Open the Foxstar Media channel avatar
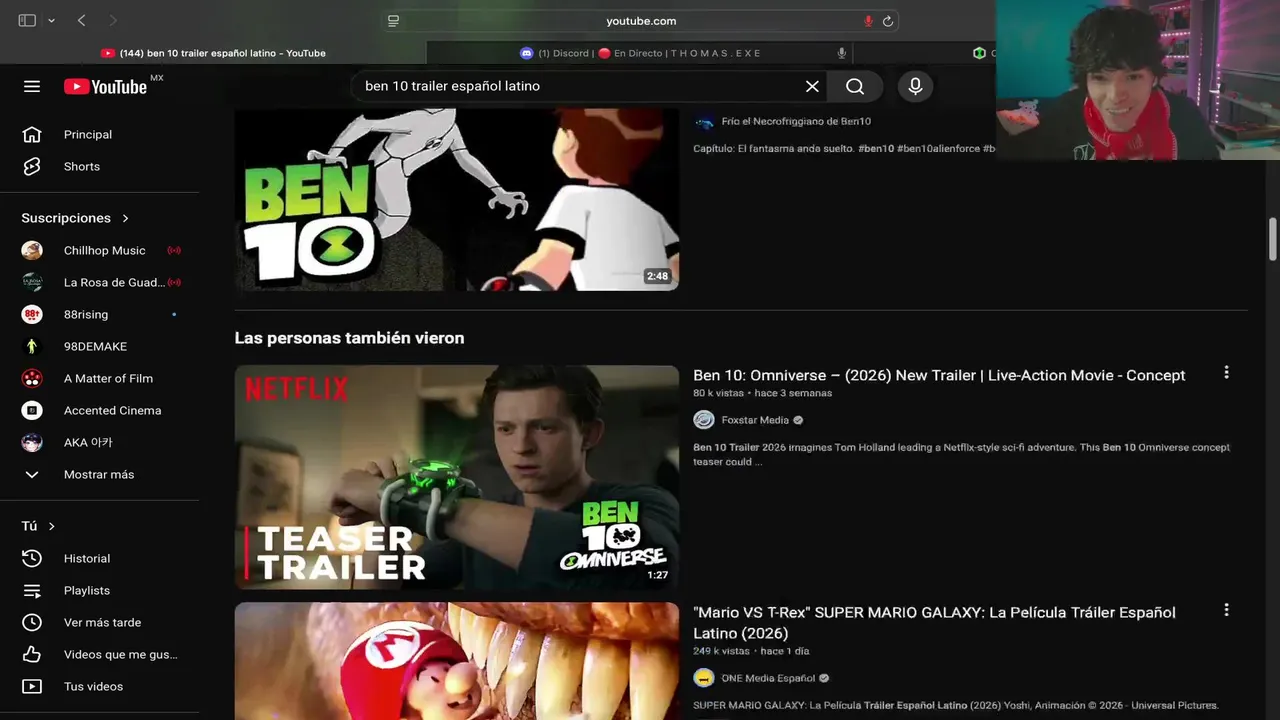This screenshot has height=720, width=1280. point(704,420)
